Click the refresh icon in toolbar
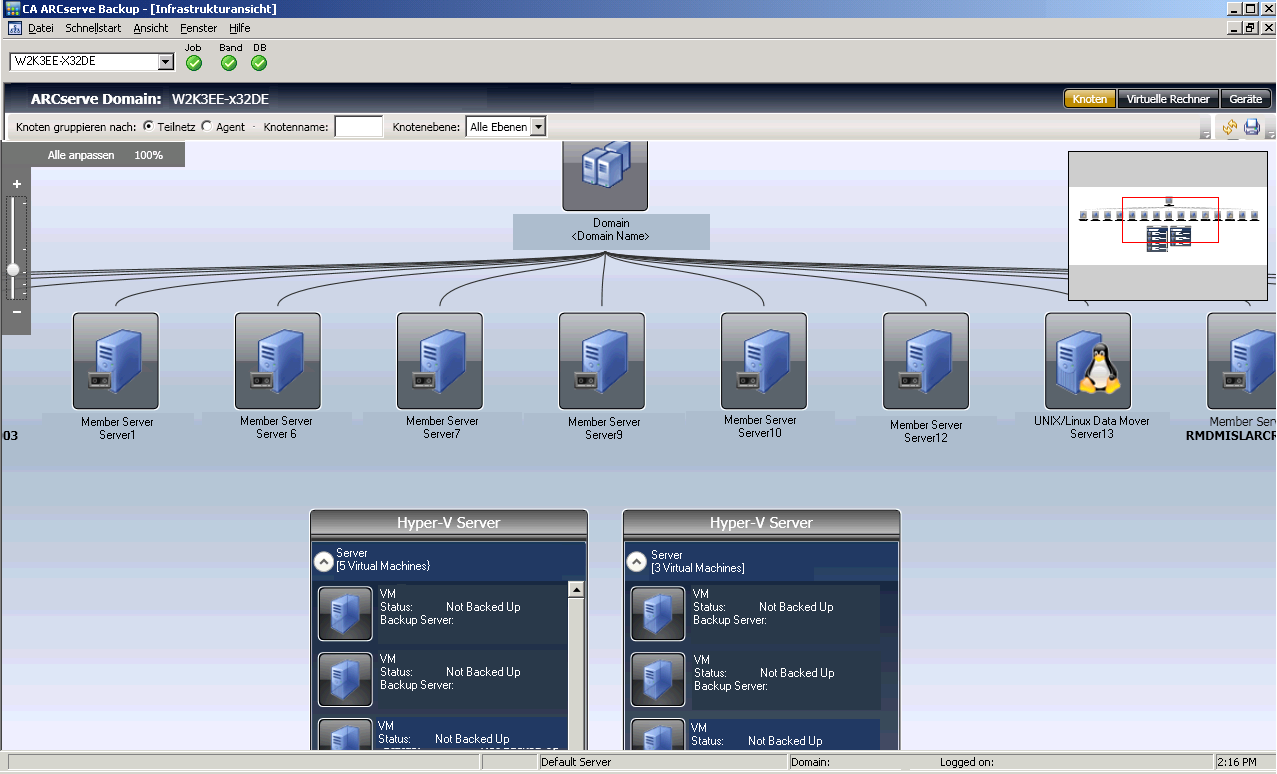The image size is (1277, 774). 1230,127
